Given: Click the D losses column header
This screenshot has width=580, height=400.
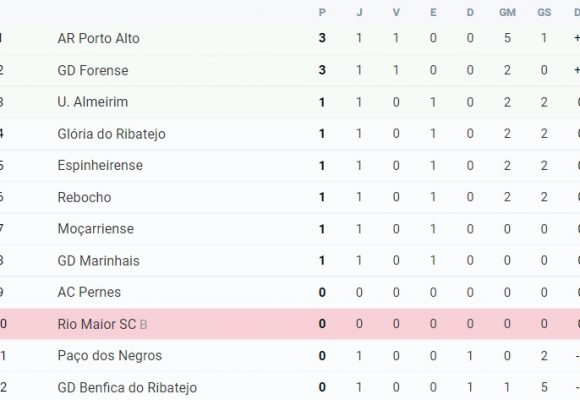Looking at the screenshot, I should coord(470,13).
